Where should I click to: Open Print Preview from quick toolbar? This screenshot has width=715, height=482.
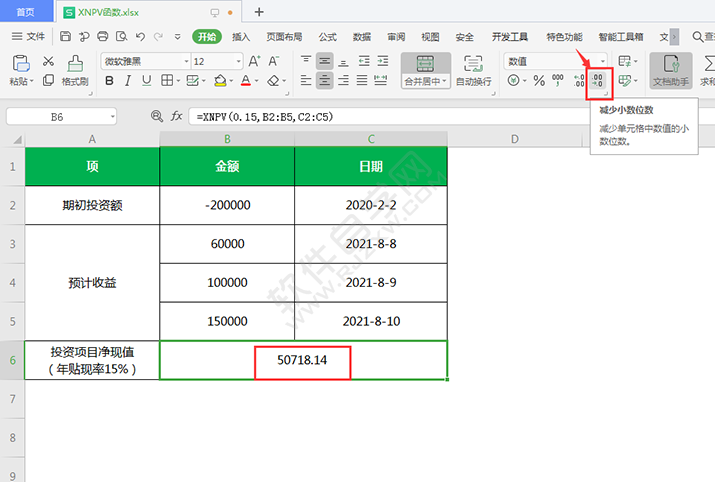(x=121, y=36)
